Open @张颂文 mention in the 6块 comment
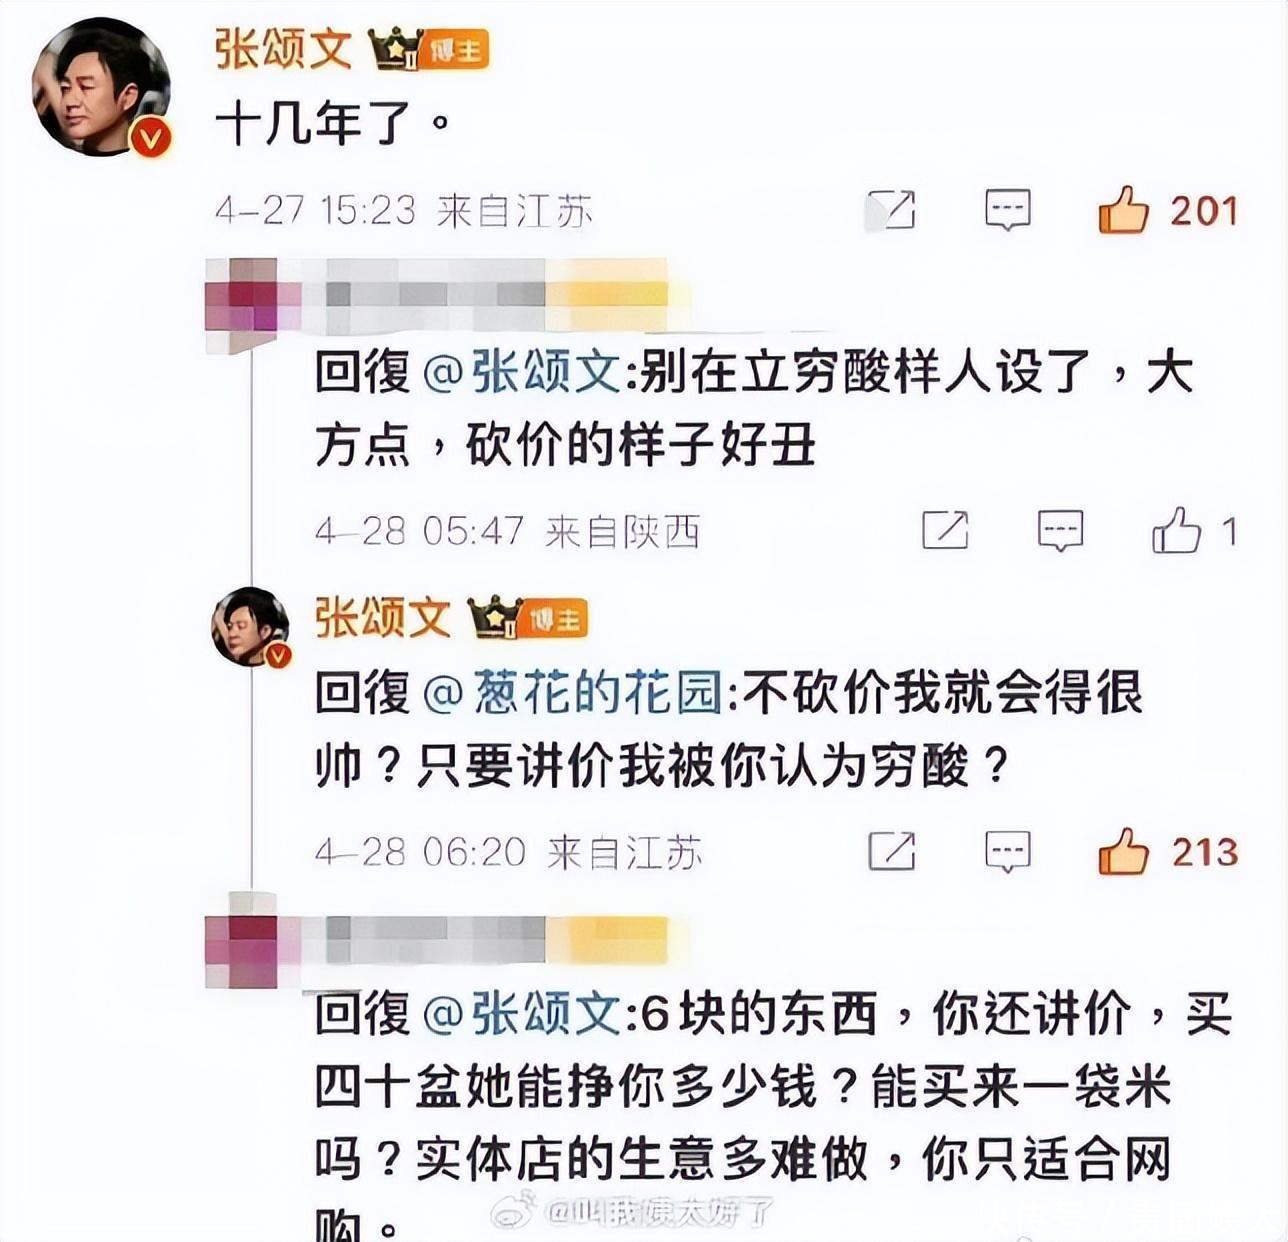Screen dimensions: 1288x1242 pos(523,1014)
